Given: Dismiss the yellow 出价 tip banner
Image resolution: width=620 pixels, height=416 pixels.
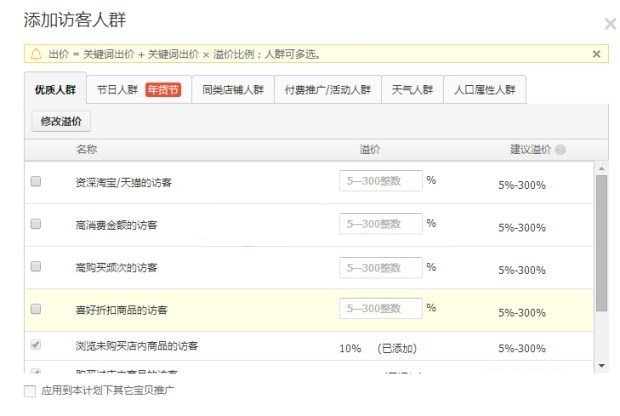Looking at the screenshot, I should point(597,54).
